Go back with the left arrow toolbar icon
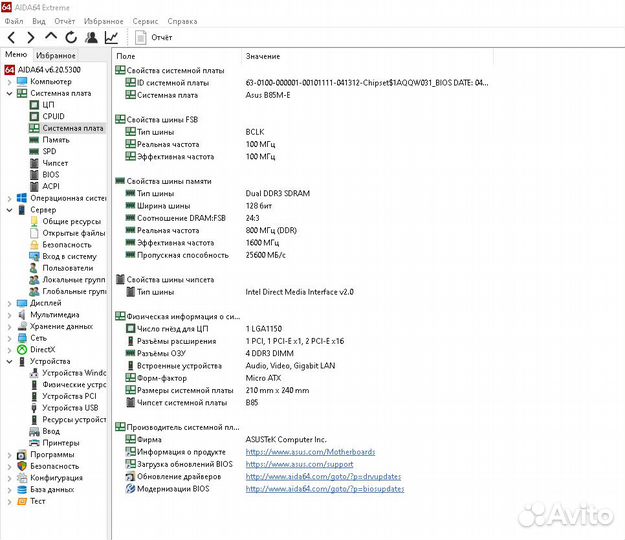Viewport: 625px width, 540px height. pyautogui.click(x=12, y=38)
